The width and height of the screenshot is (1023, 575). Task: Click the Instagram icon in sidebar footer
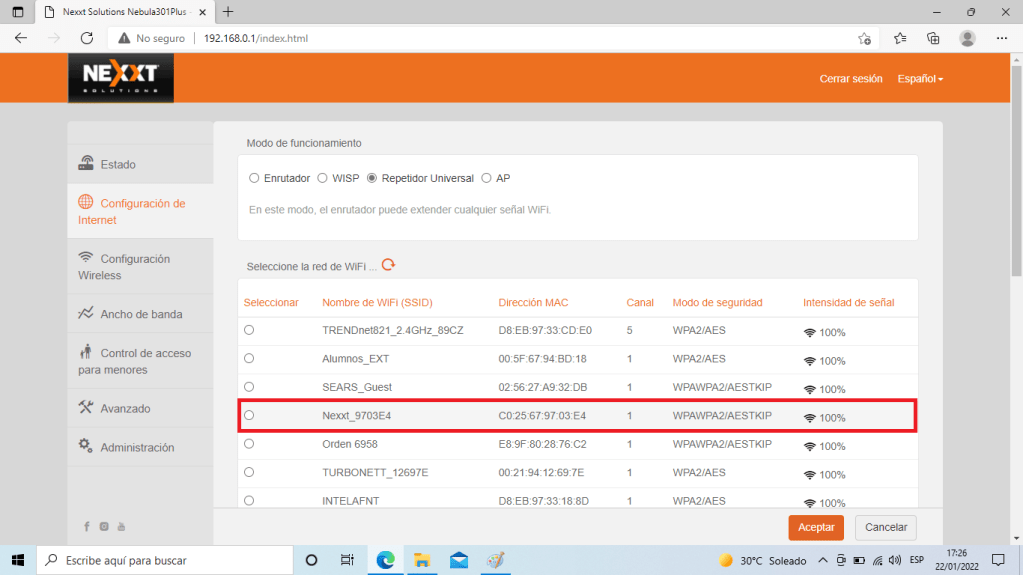click(x=104, y=526)
